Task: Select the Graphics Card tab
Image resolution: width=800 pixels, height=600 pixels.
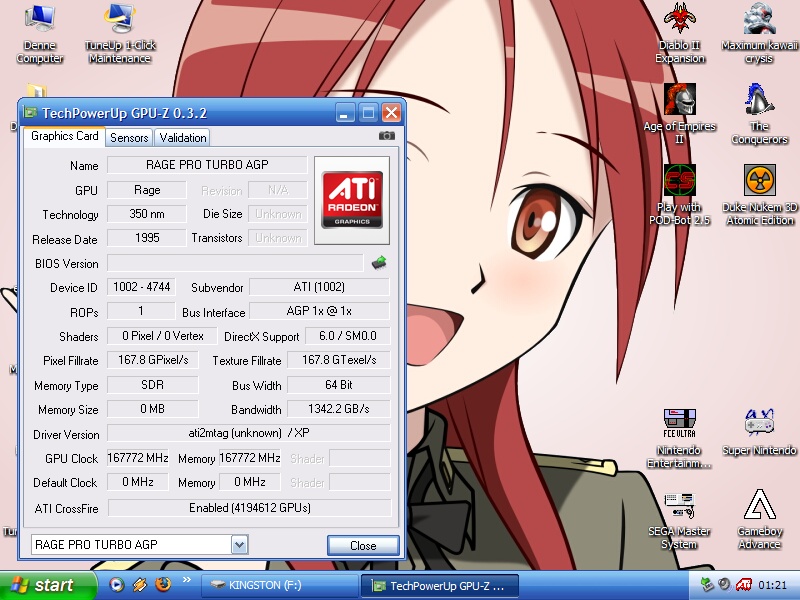Action: coord(64,136)
